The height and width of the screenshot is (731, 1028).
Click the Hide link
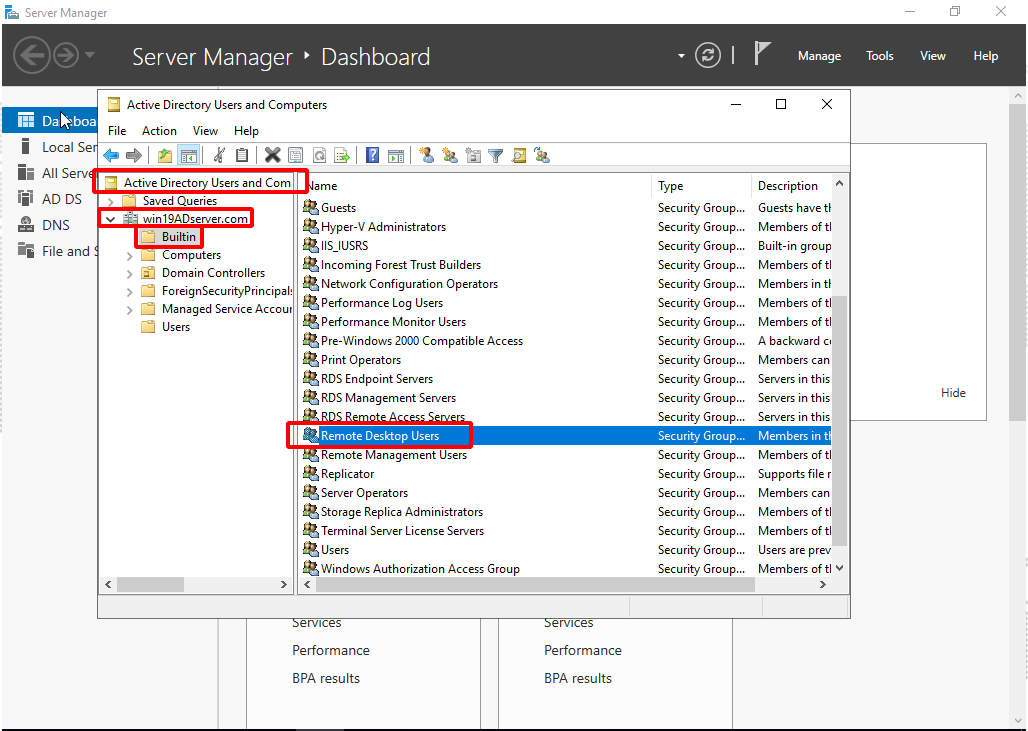click(953, 393)
